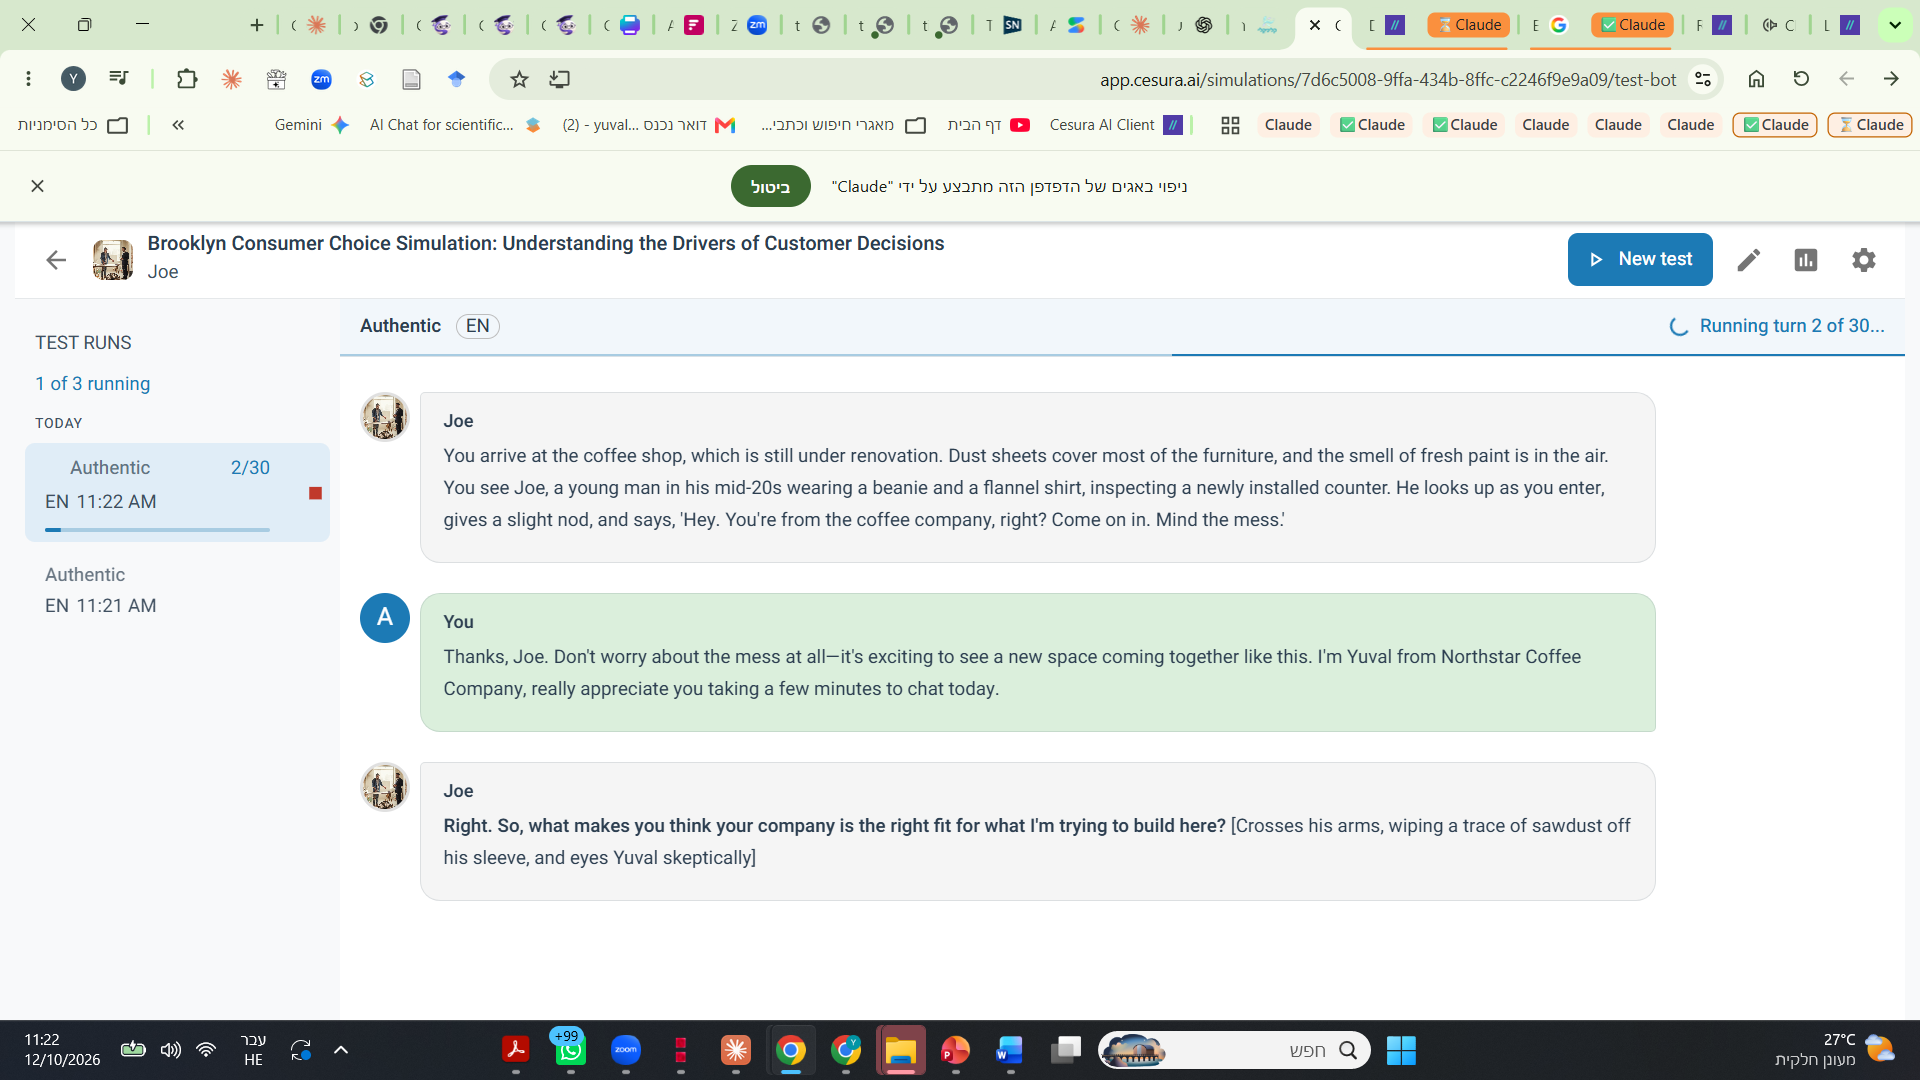
Task: Click the green ביטול cancel button
Action: coord(770,186)
